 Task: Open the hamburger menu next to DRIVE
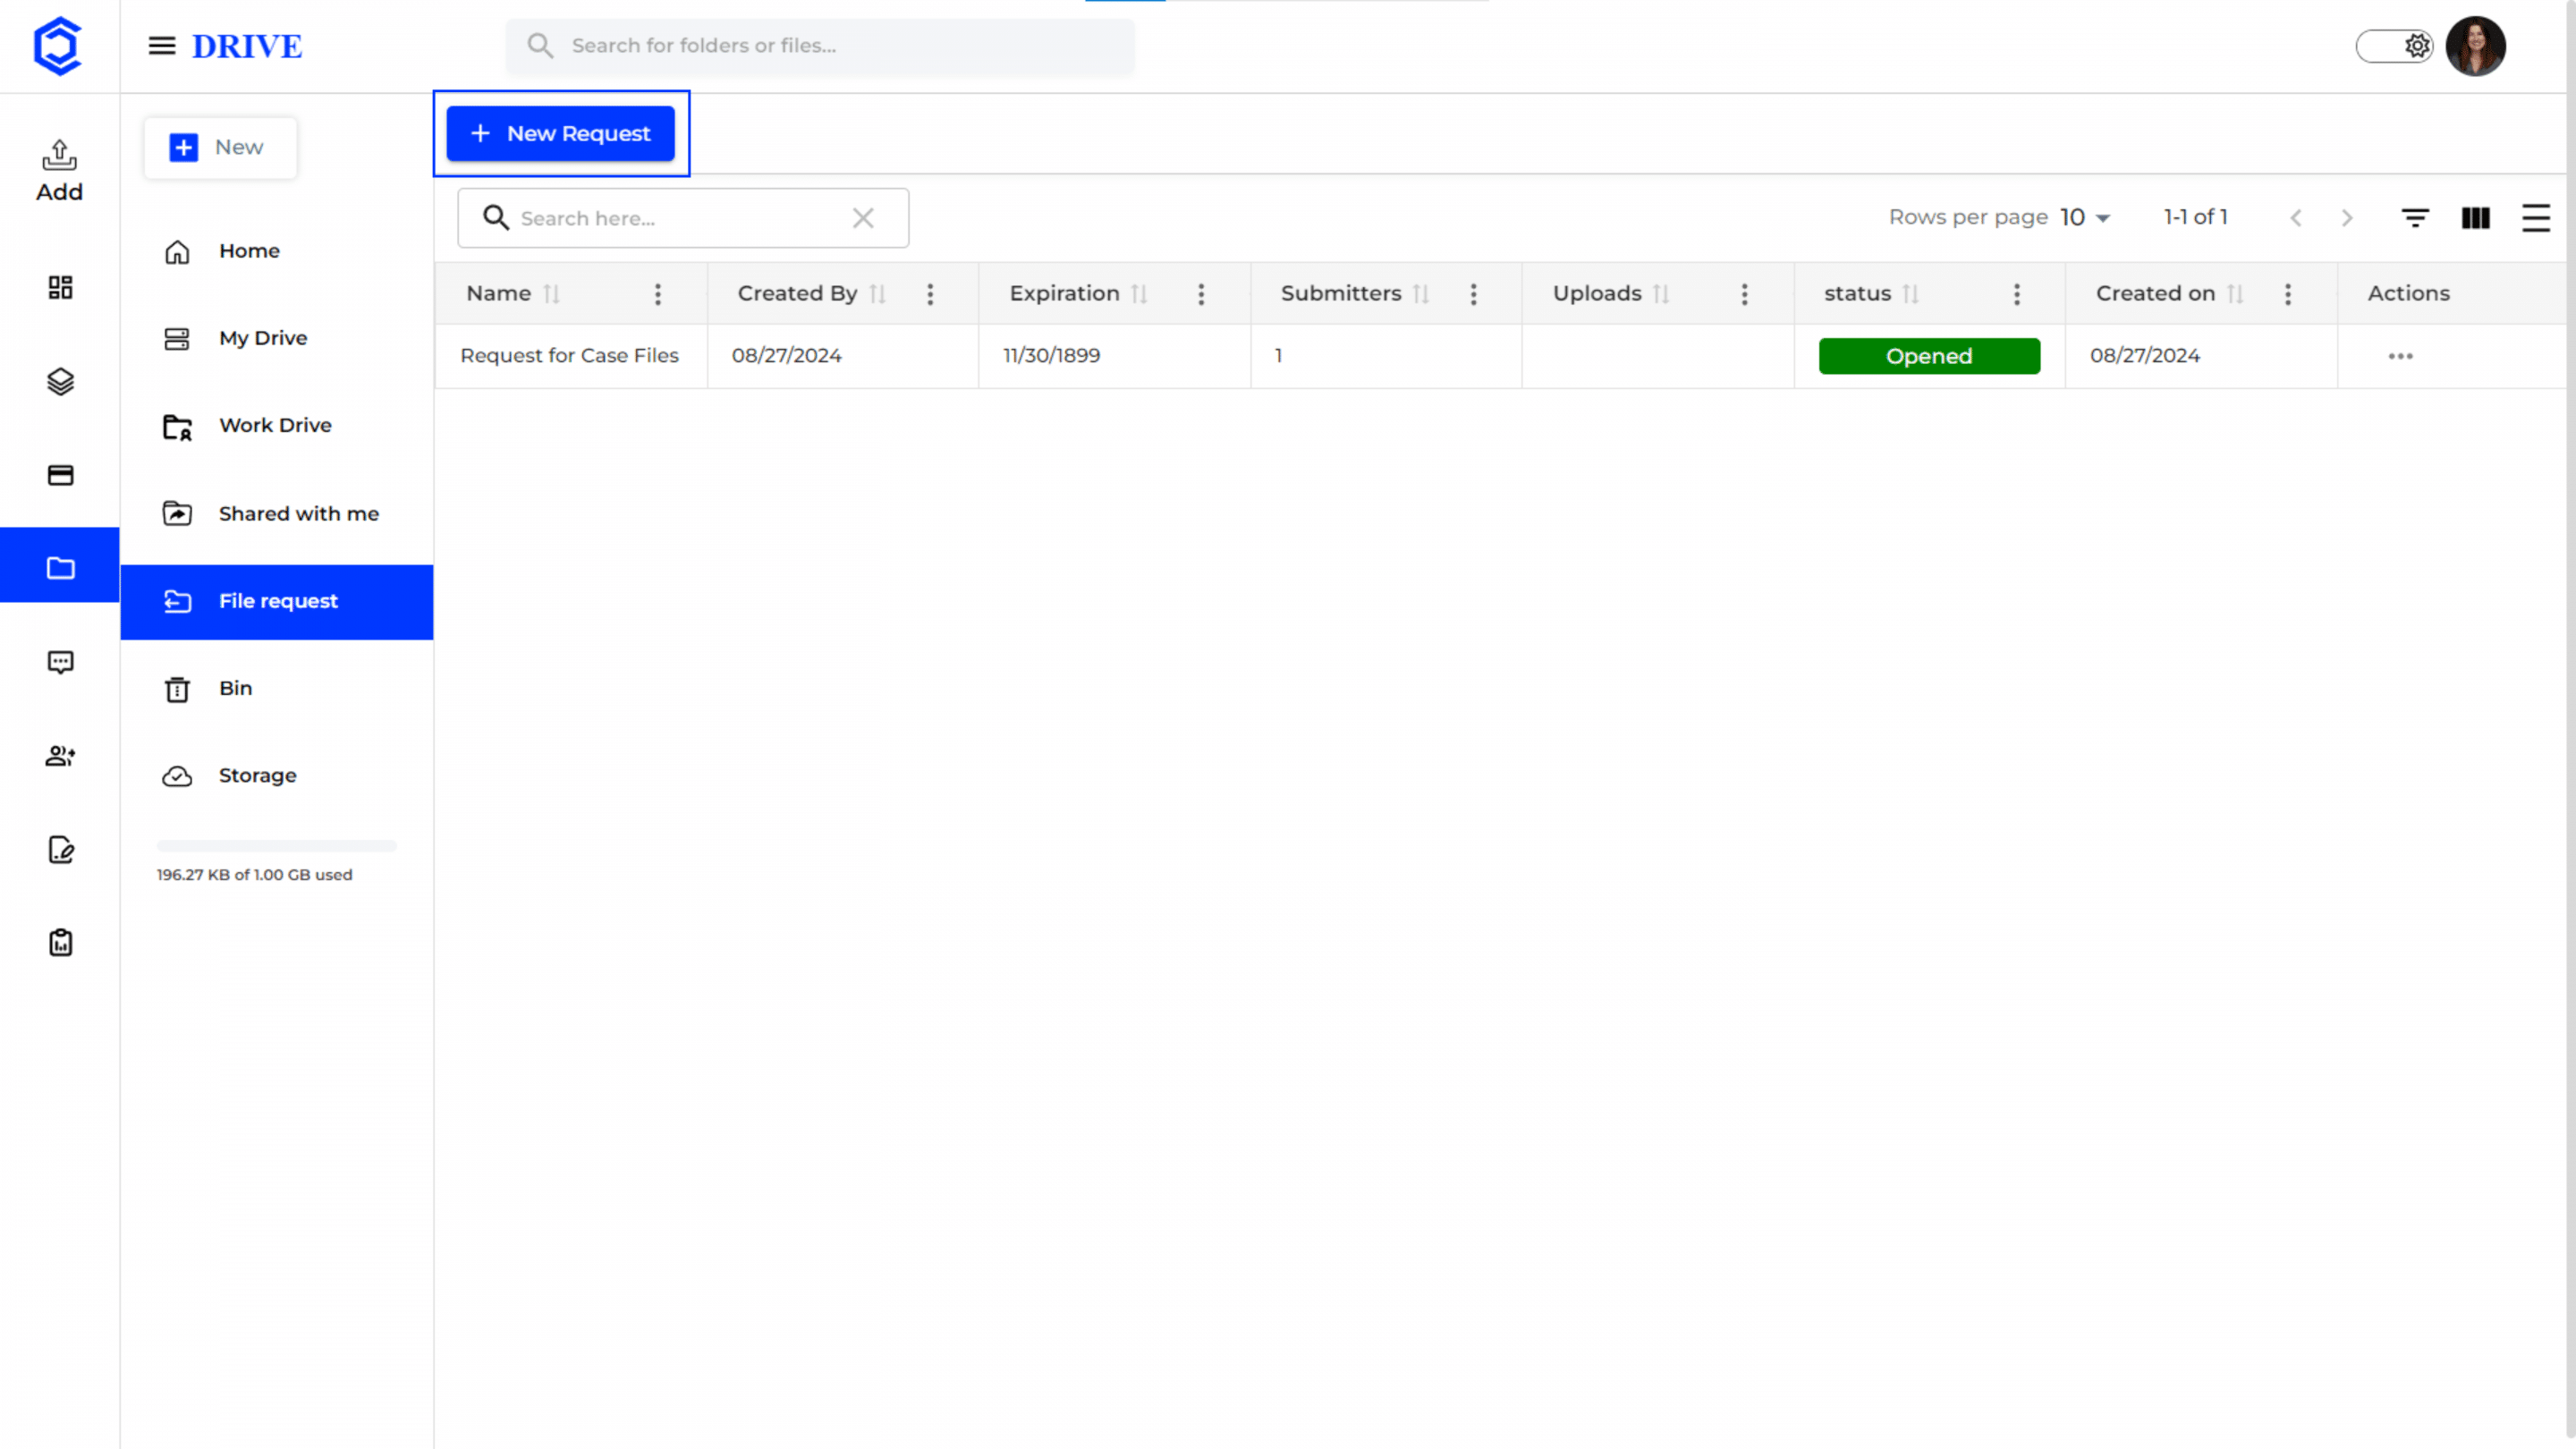click(x=162, y=46)
